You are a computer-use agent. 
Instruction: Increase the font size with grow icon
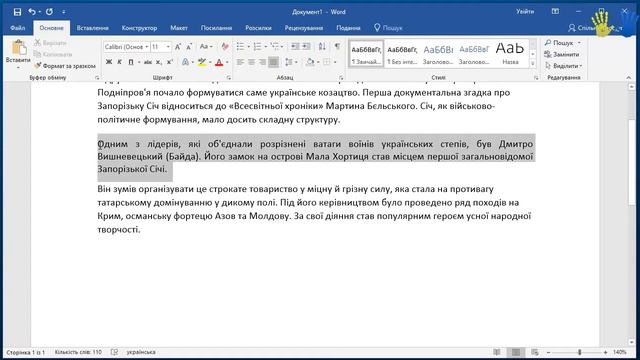[178, 47]
